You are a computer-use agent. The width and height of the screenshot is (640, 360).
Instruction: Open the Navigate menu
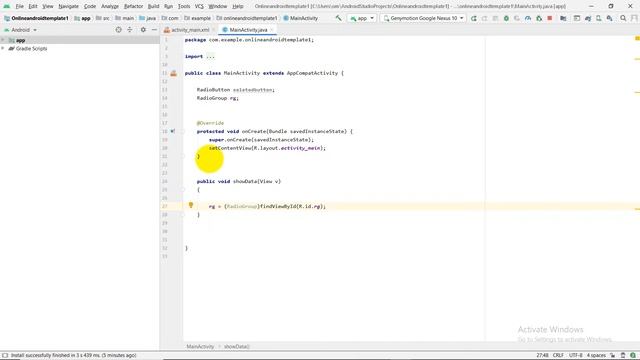click(68, 6)
